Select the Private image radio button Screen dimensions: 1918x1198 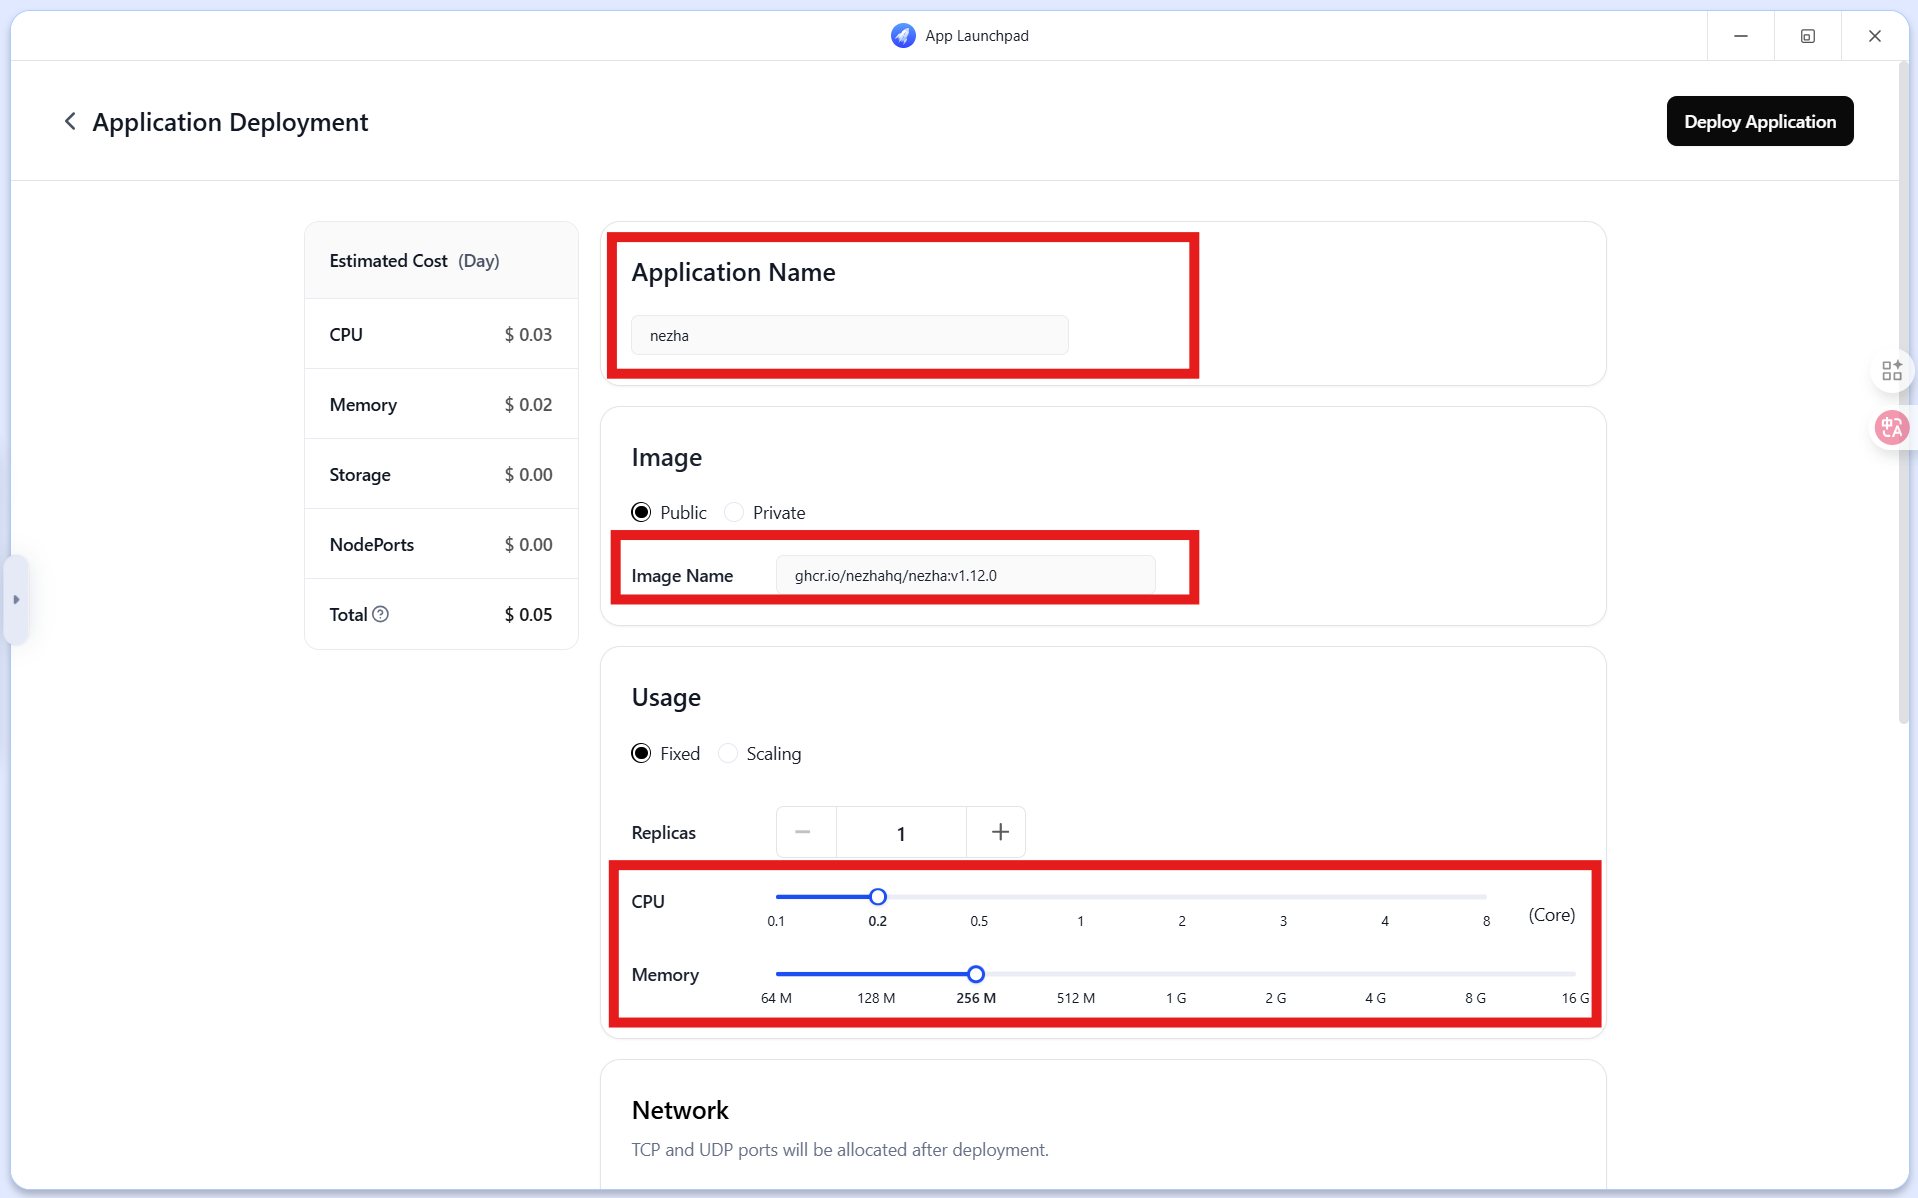point(734,512)
